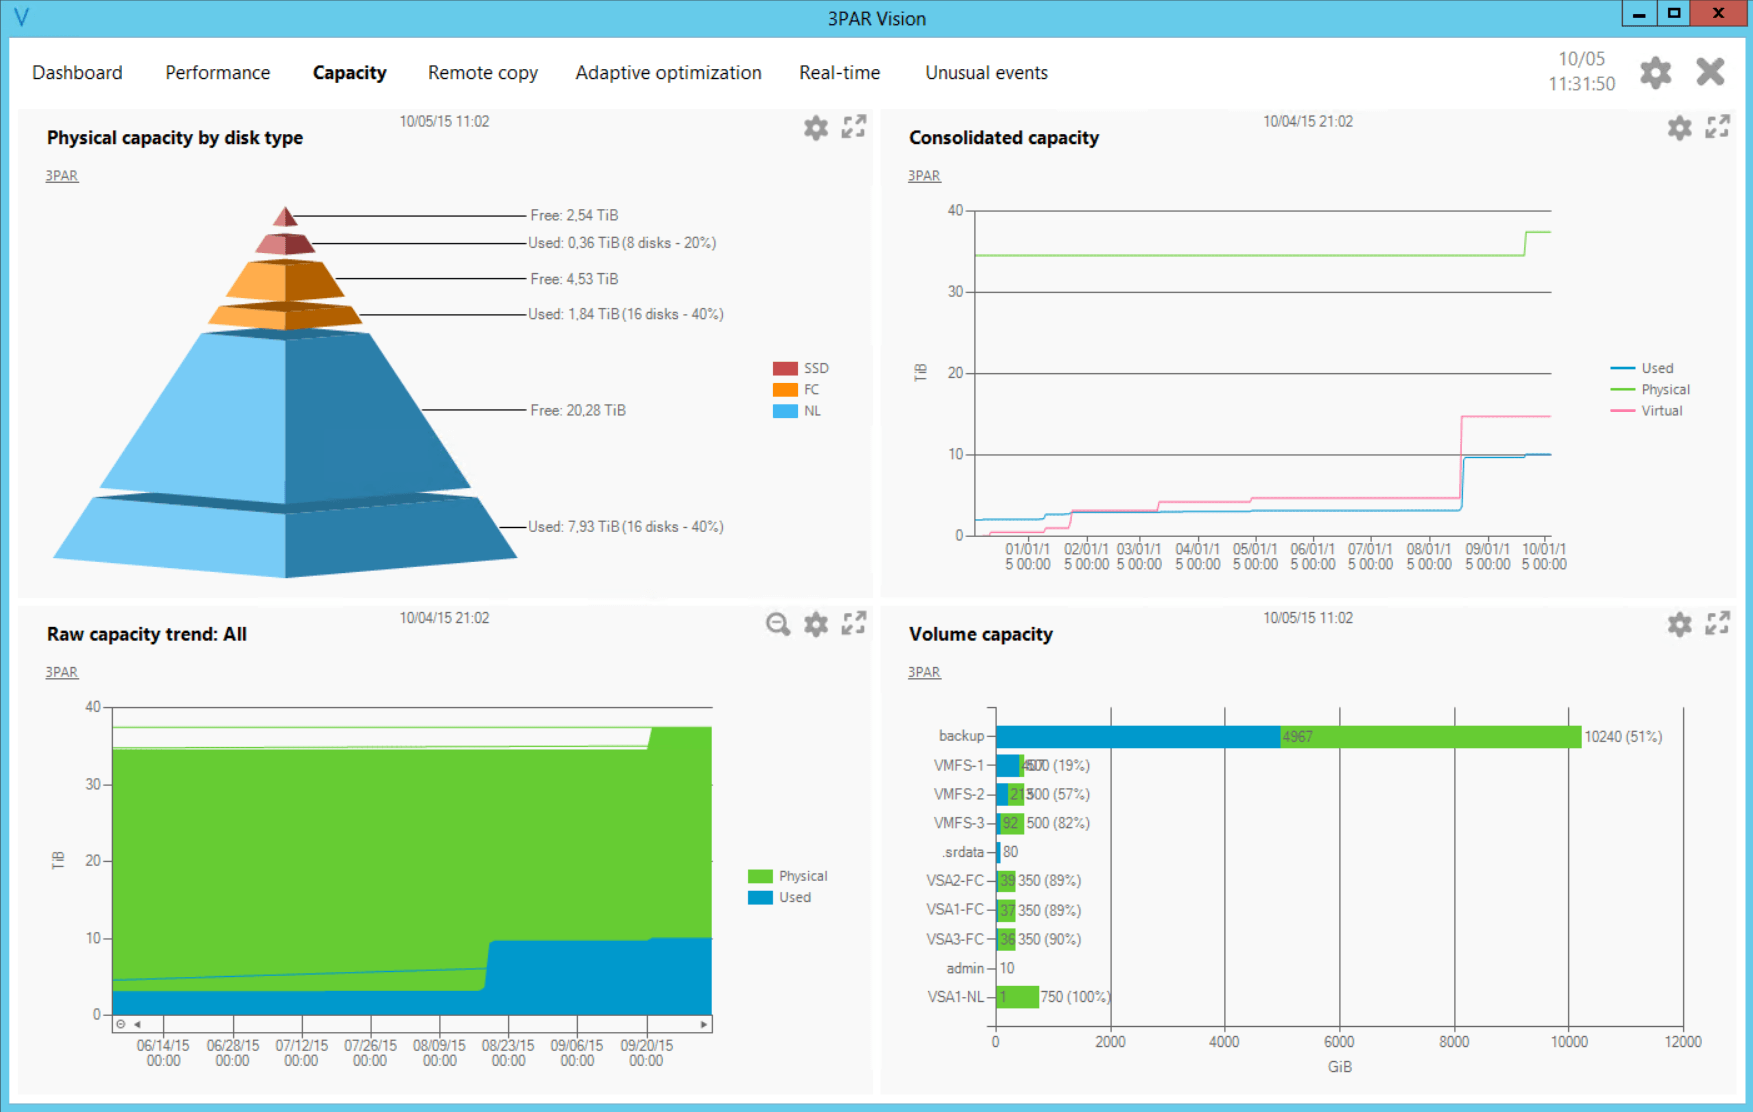Click the 3PAR Vision app logo icon

[x=21, y=17]
